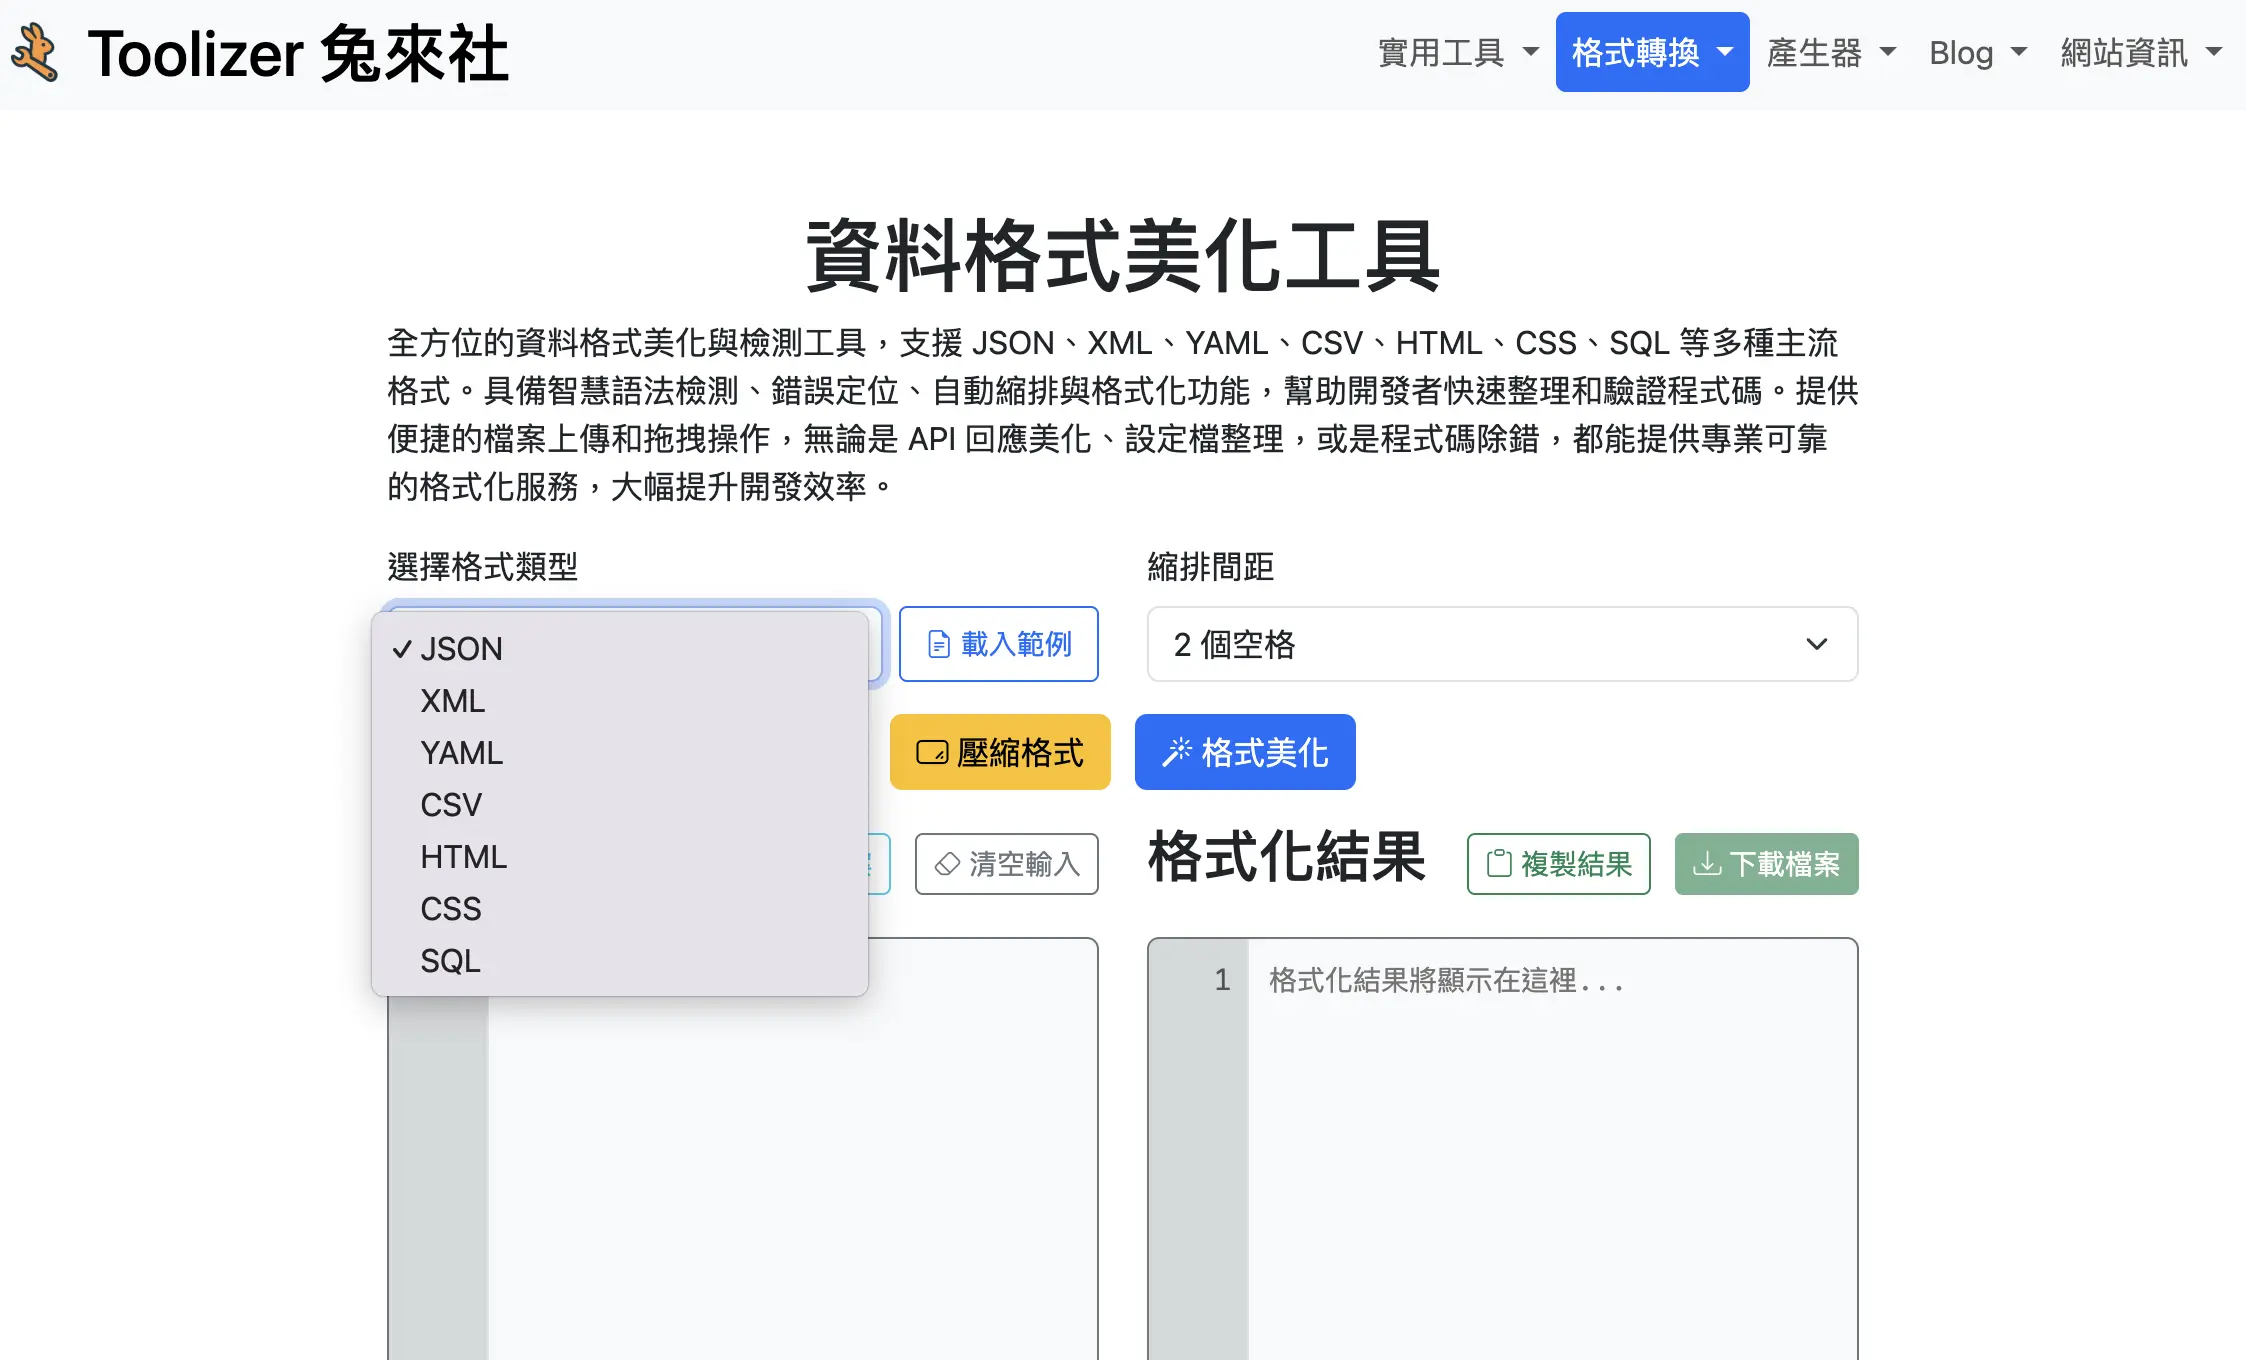
Task: Open the 縮排間距 spacing dropdown
Action: coord(1502,645)
